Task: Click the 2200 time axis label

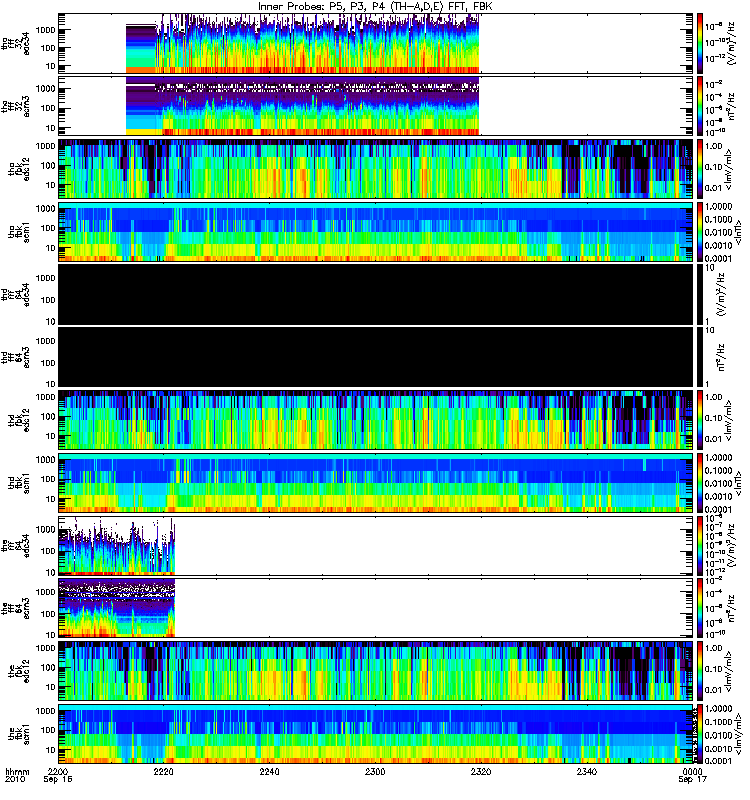Action: [58, 771]
